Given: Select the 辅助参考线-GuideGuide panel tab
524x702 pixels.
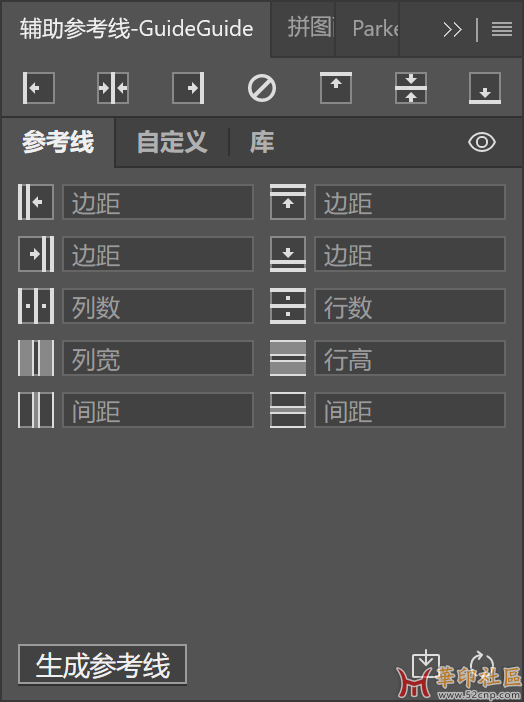Looking at the screenshot, I should coord(136,29).
